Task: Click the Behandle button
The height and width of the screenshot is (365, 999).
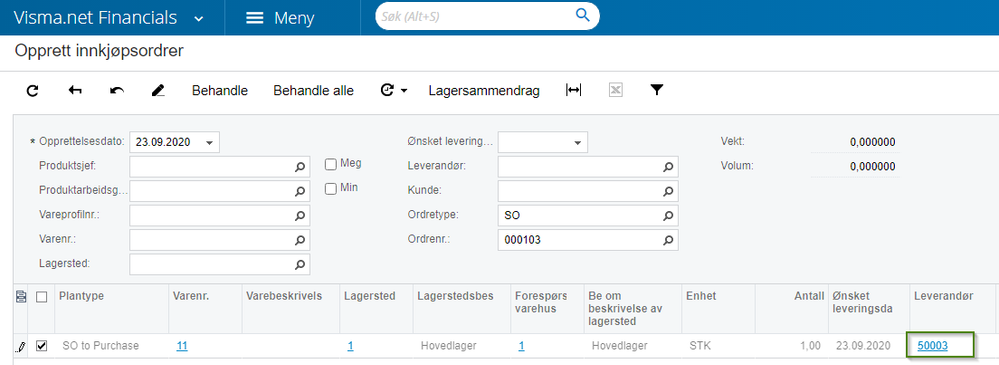Action: point(220,91)
